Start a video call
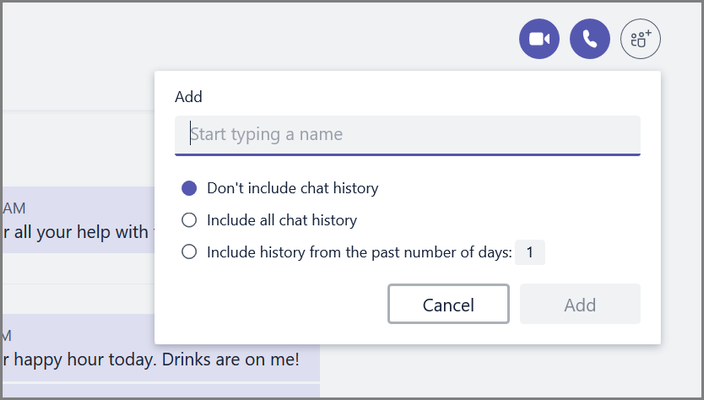This screenshot has height=400, width=704. tap(539, 39)
